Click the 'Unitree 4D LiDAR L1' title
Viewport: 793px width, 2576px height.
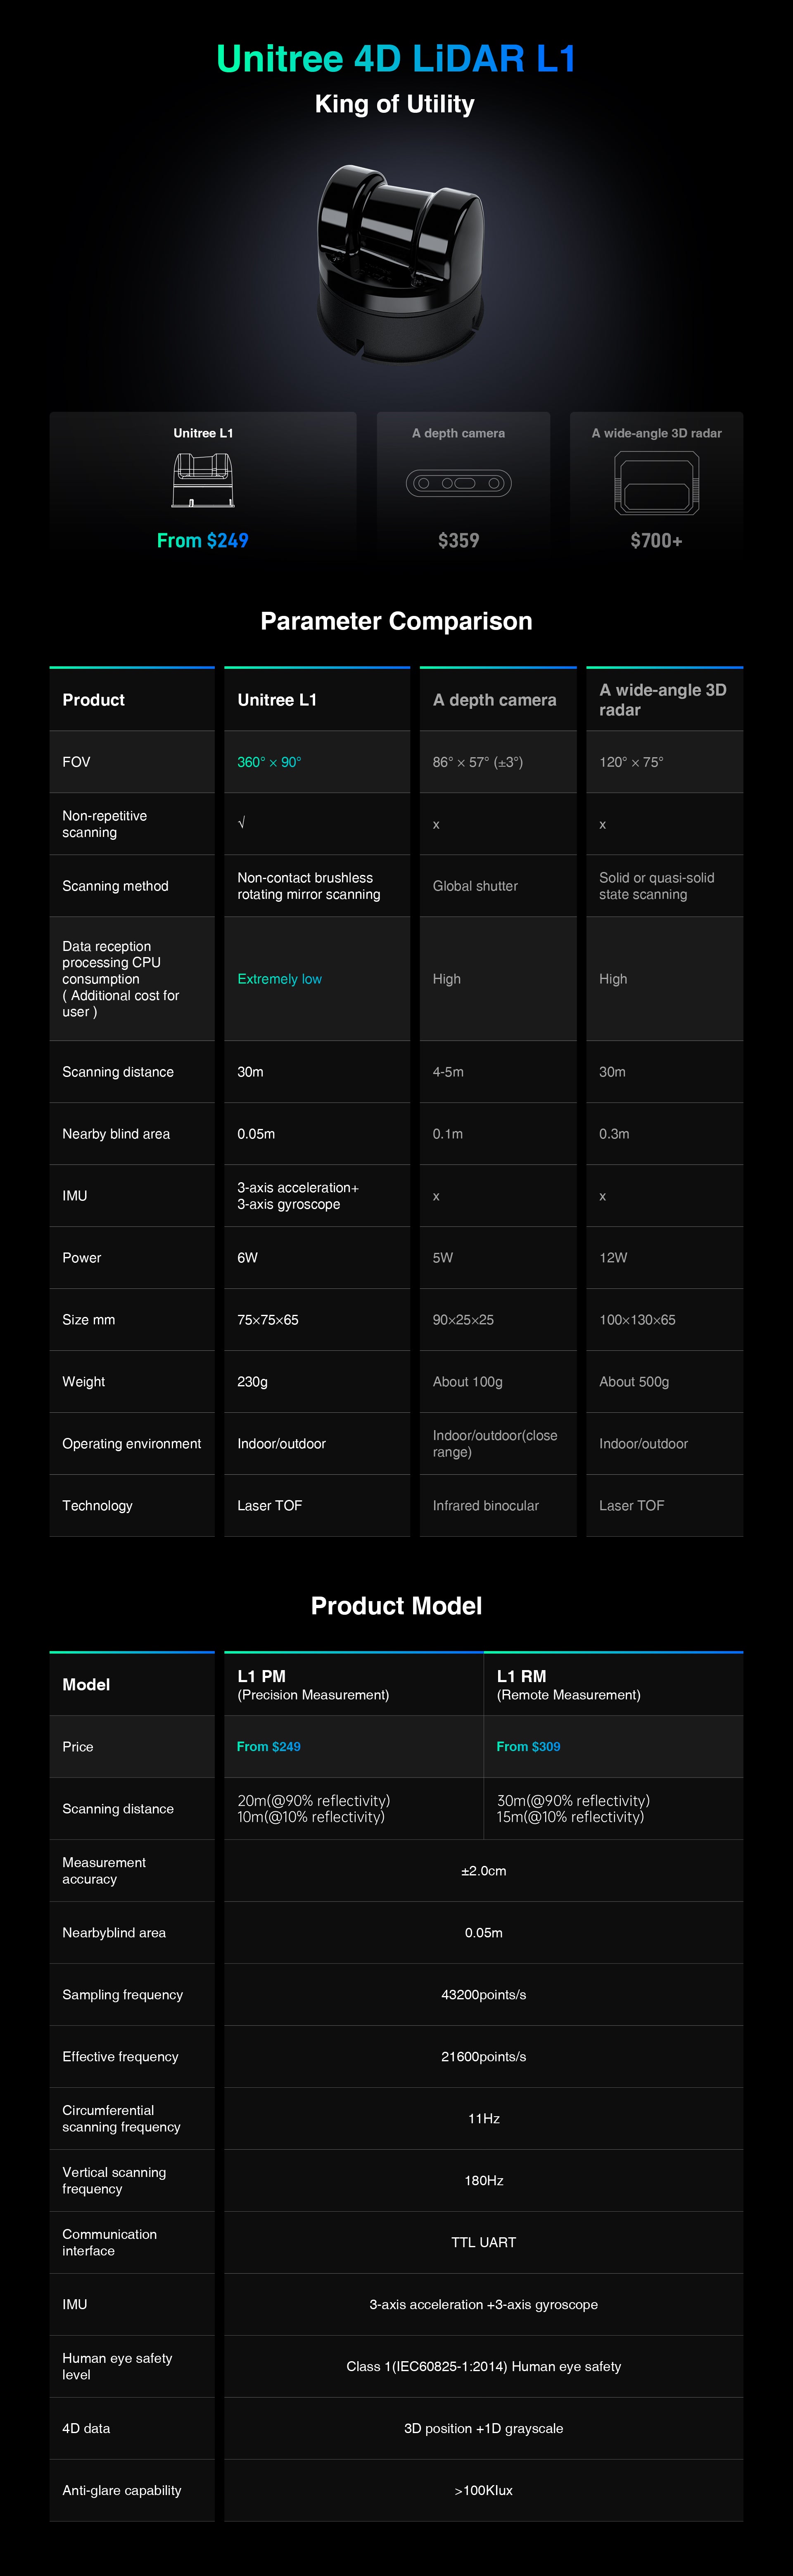pos(396,59)
